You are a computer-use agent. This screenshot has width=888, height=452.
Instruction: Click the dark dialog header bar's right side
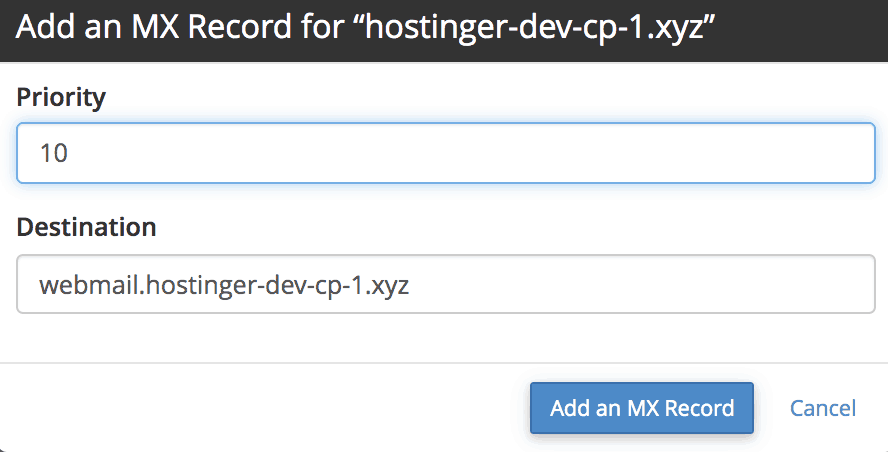click(x=810, y=28)
